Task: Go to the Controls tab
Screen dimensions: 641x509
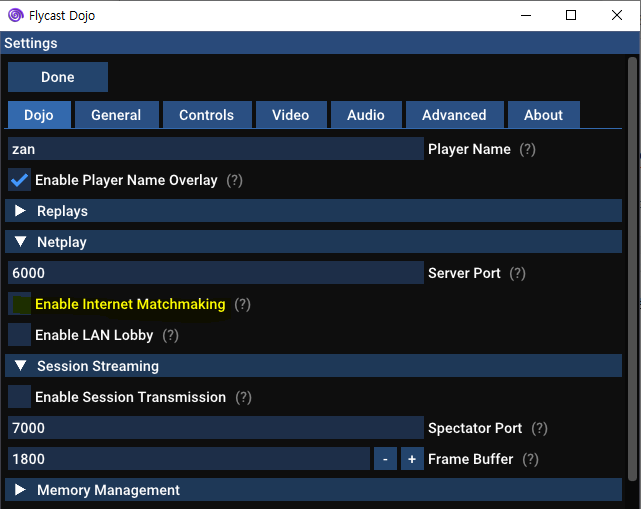Action: pos(207,115)
